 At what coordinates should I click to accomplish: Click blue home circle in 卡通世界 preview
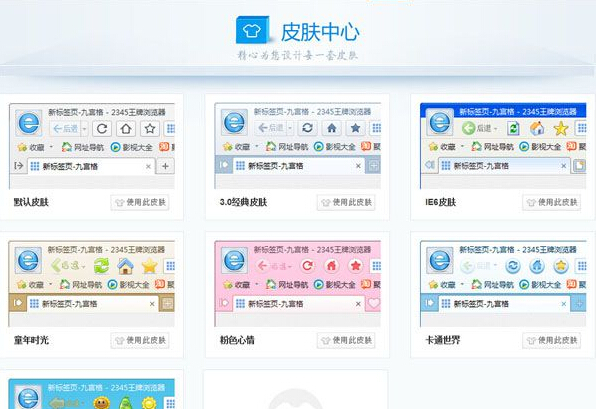(537, 266)
